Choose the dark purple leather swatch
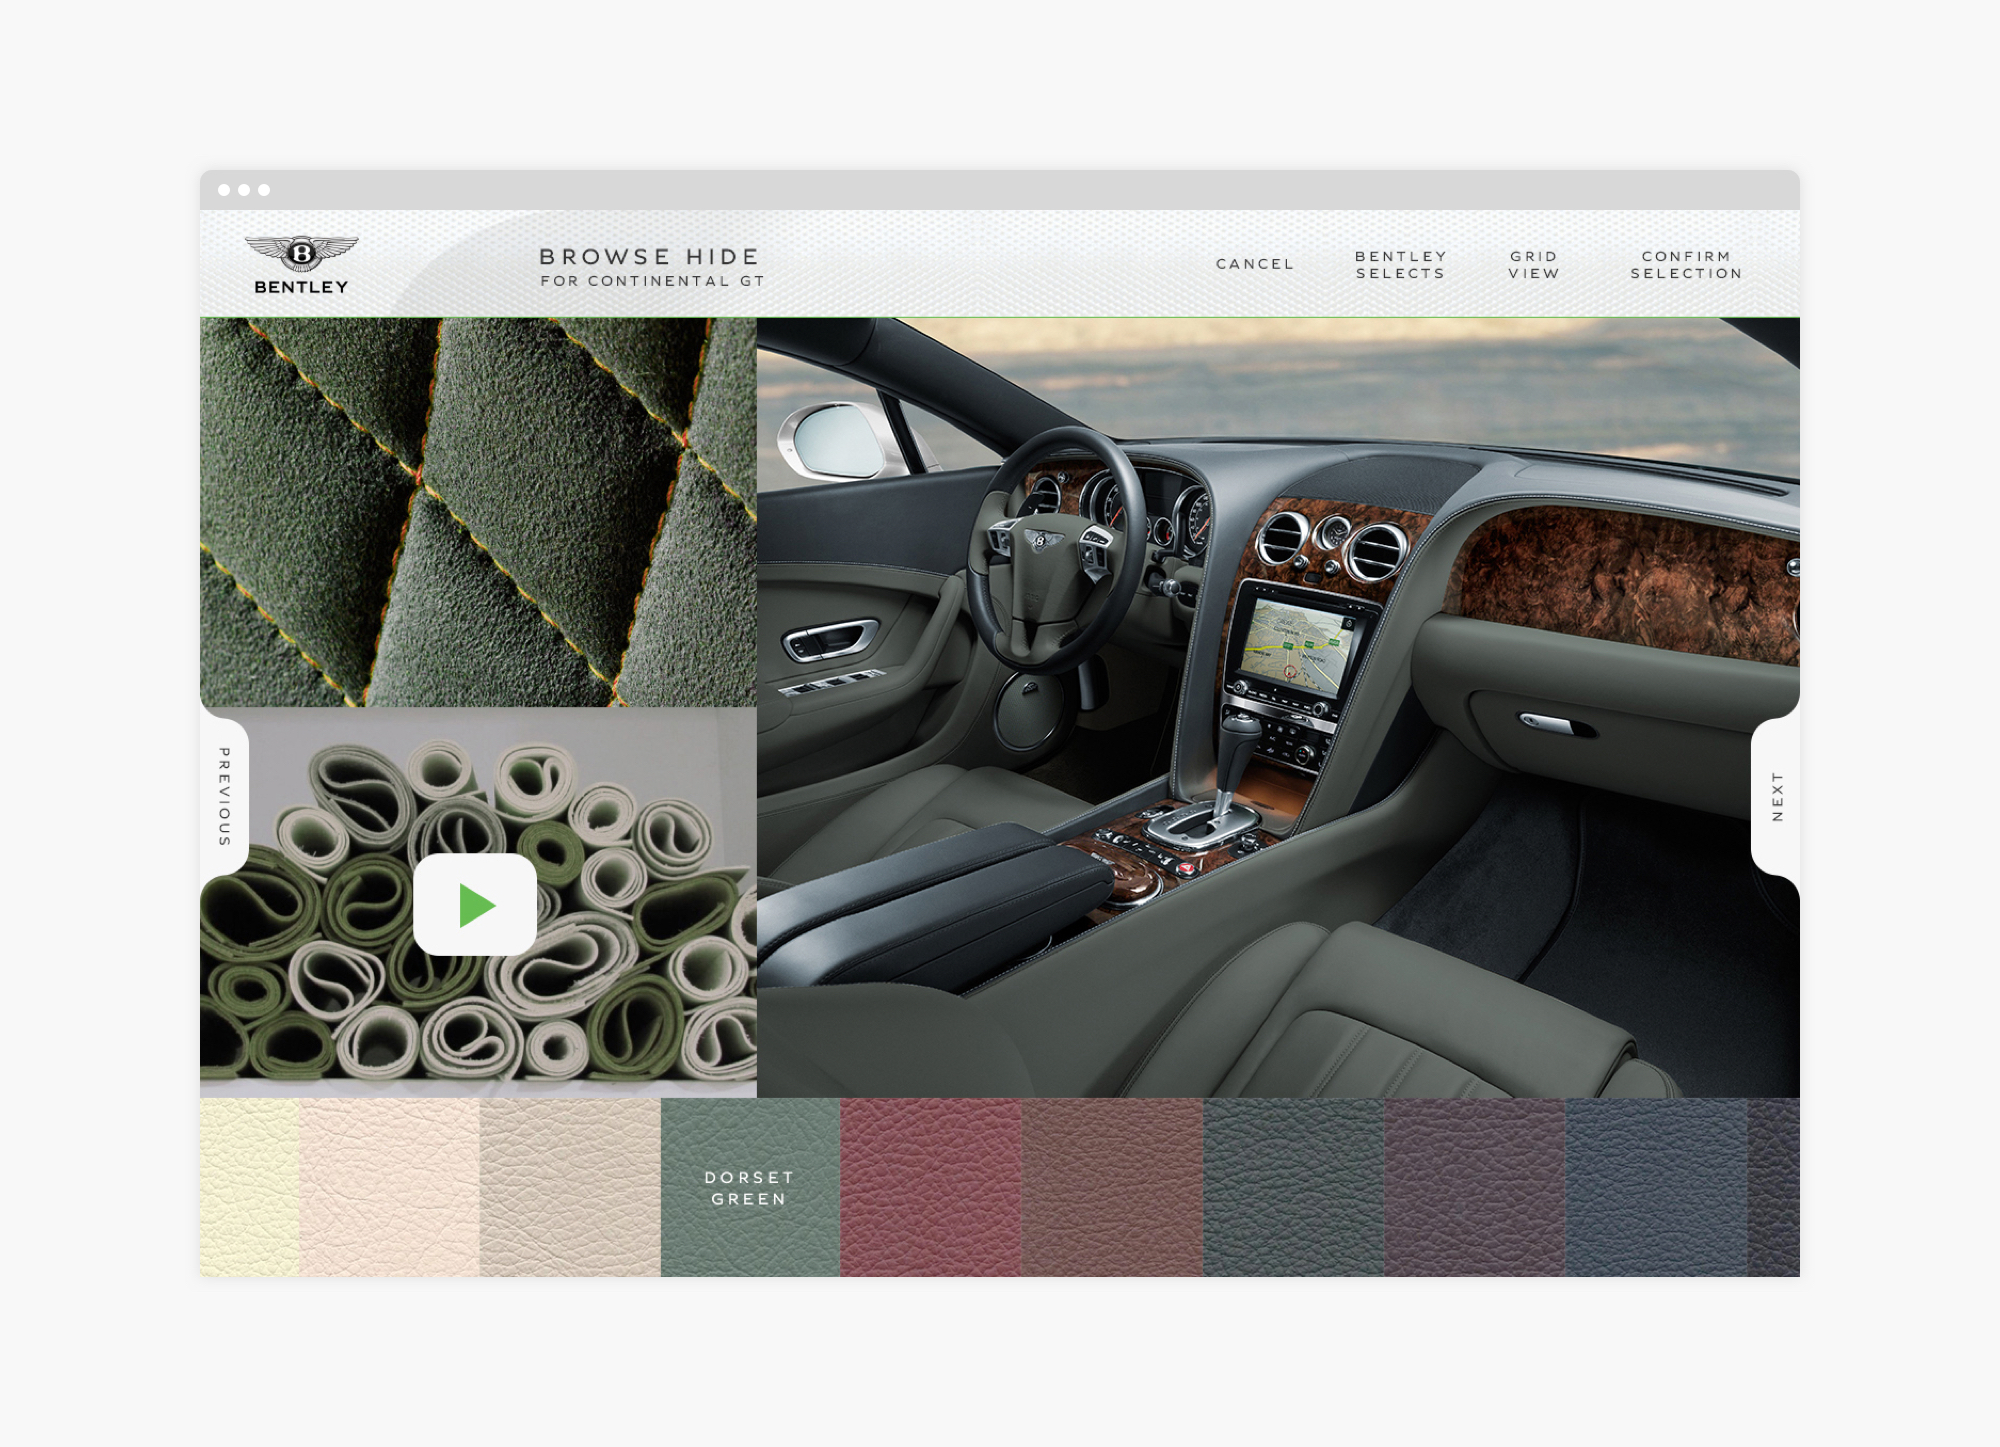The image size is (2000, 1447). click(1474, 1187)
